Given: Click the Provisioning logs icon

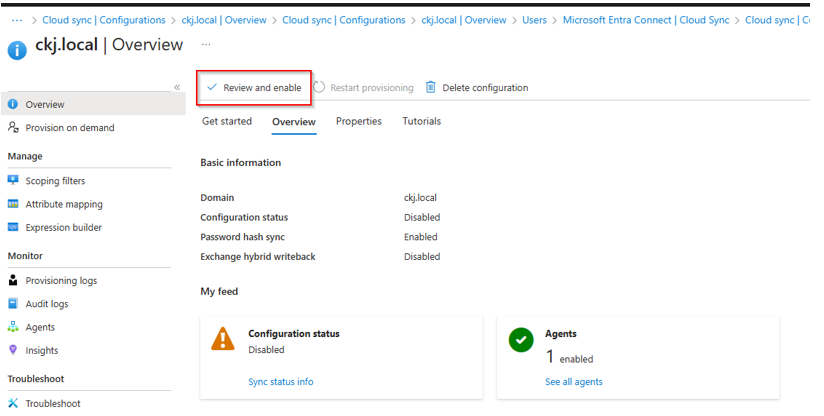Looking at the screenshot, I should pos(13,281).
